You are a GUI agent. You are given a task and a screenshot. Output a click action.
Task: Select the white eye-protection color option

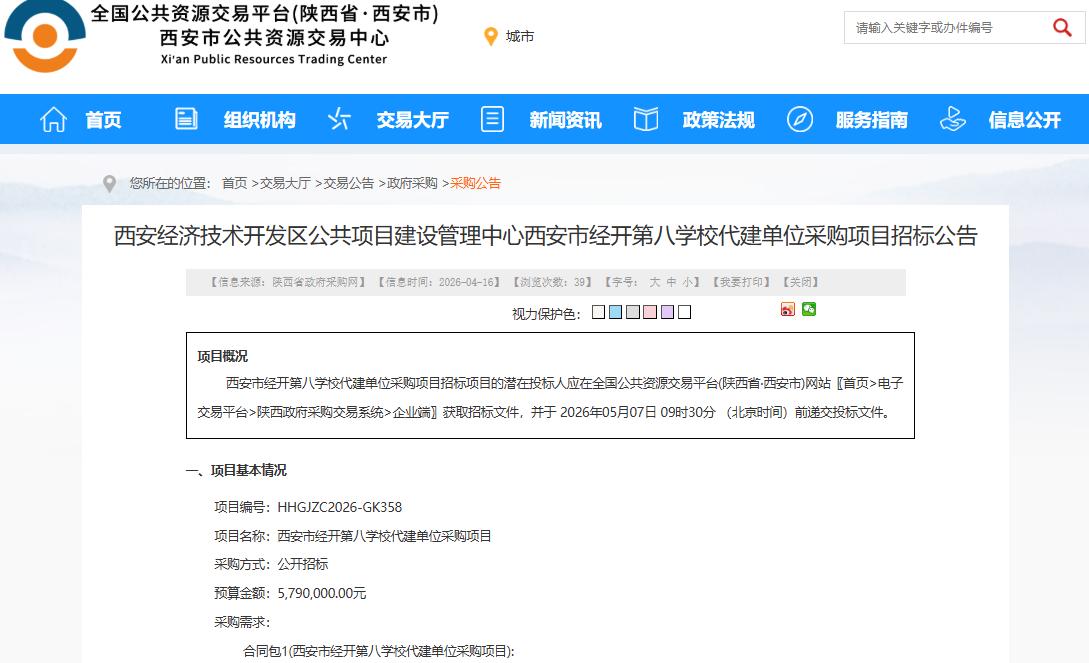point(683,311)
